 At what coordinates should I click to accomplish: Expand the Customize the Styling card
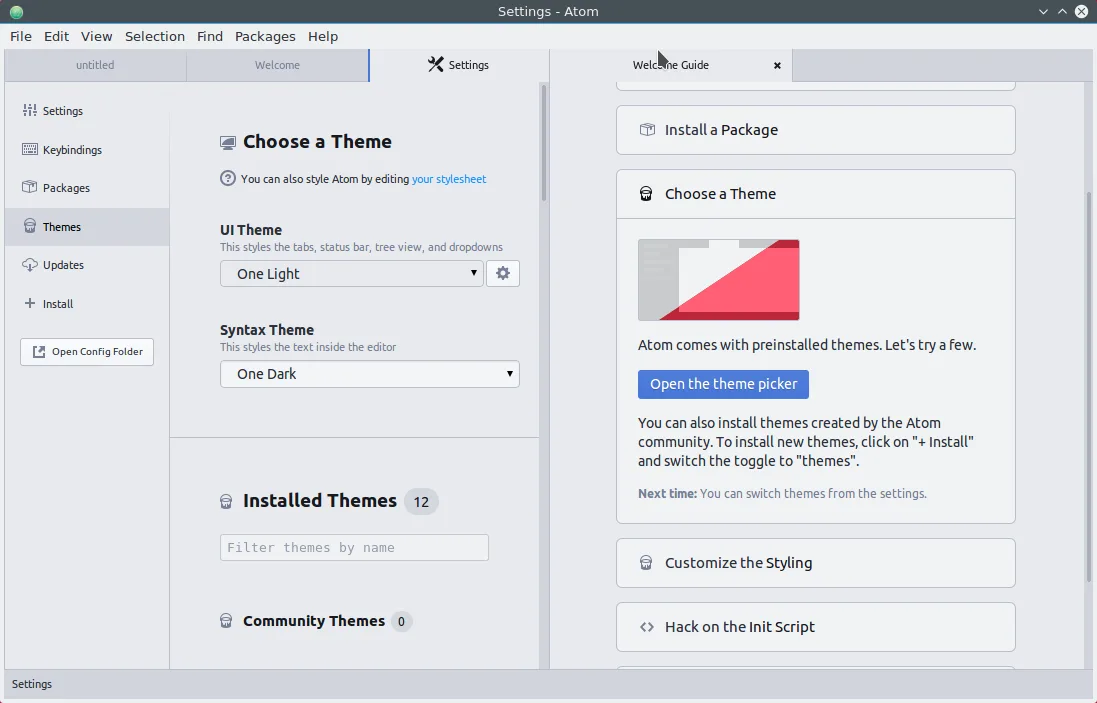coord(816,563)
